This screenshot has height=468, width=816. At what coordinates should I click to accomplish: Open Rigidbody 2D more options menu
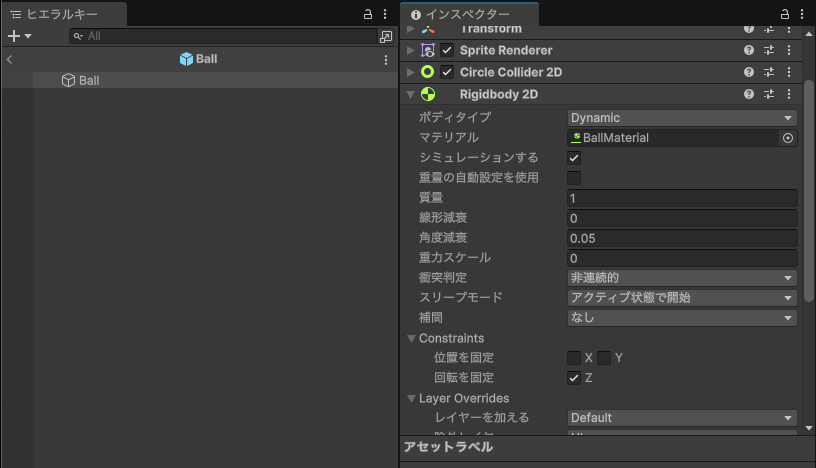(789, 94)
